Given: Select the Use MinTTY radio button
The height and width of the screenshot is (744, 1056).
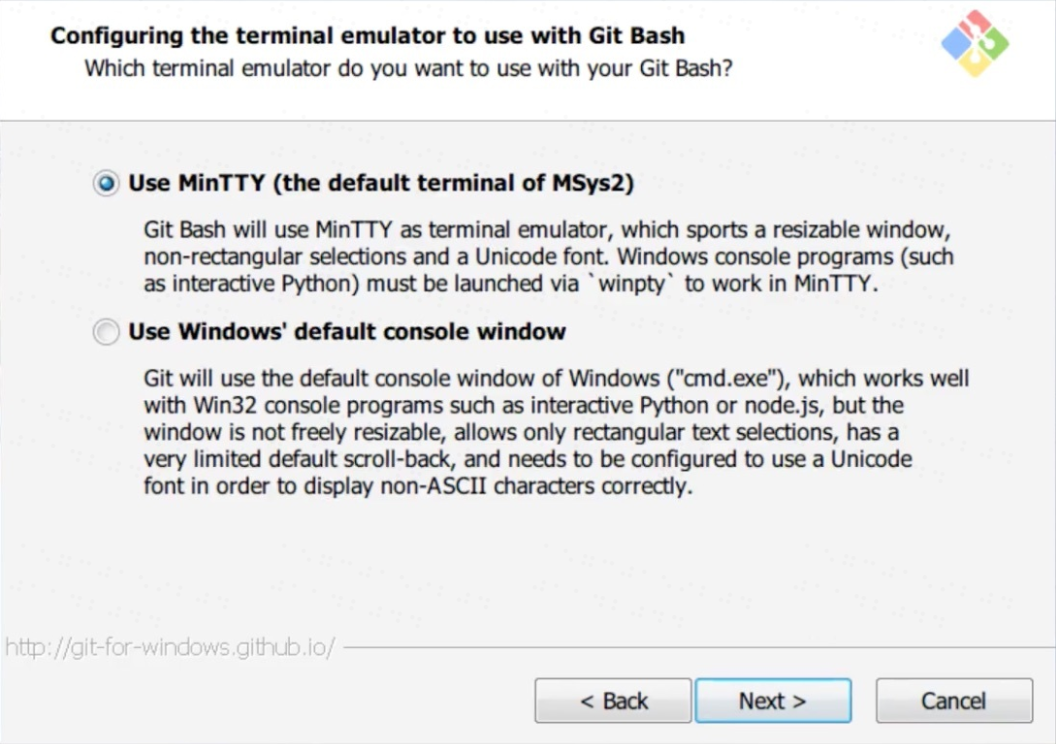Looking at the screenshot, I should (x=106, y=184).
